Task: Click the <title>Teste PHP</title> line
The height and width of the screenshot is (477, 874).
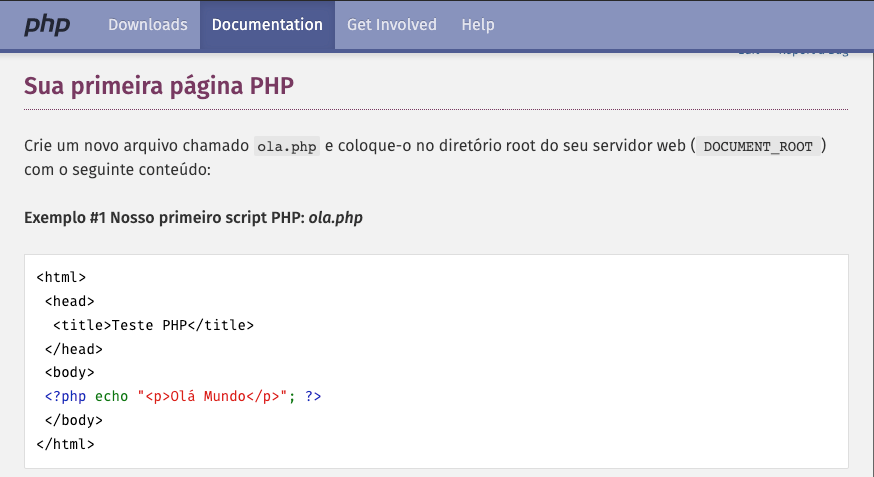Action: click(x=153, y=325)
